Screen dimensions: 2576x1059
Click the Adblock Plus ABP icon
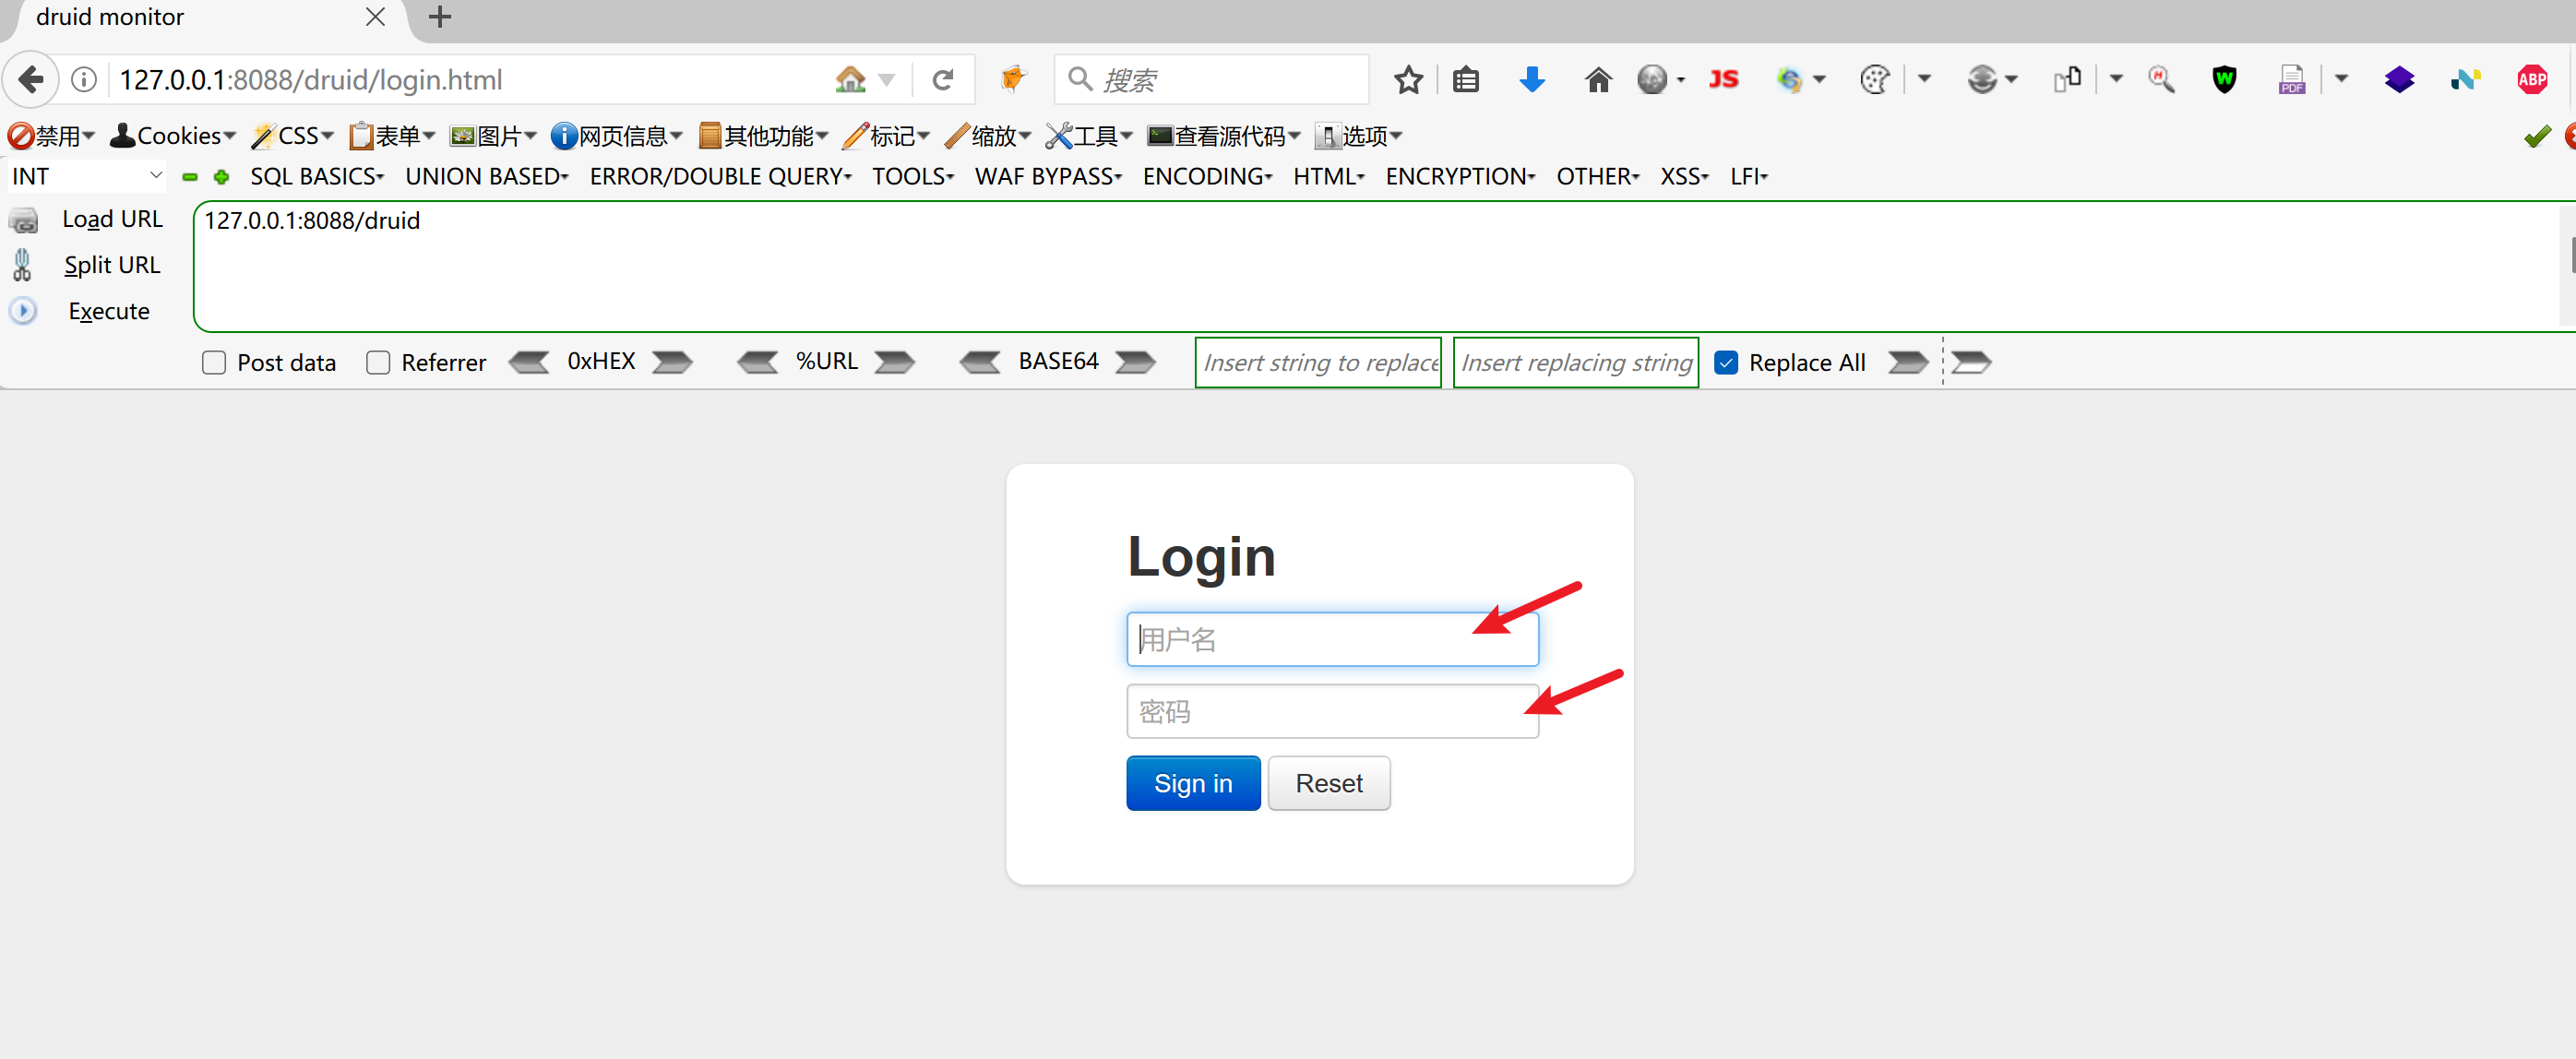click(x=2531, y=79)
